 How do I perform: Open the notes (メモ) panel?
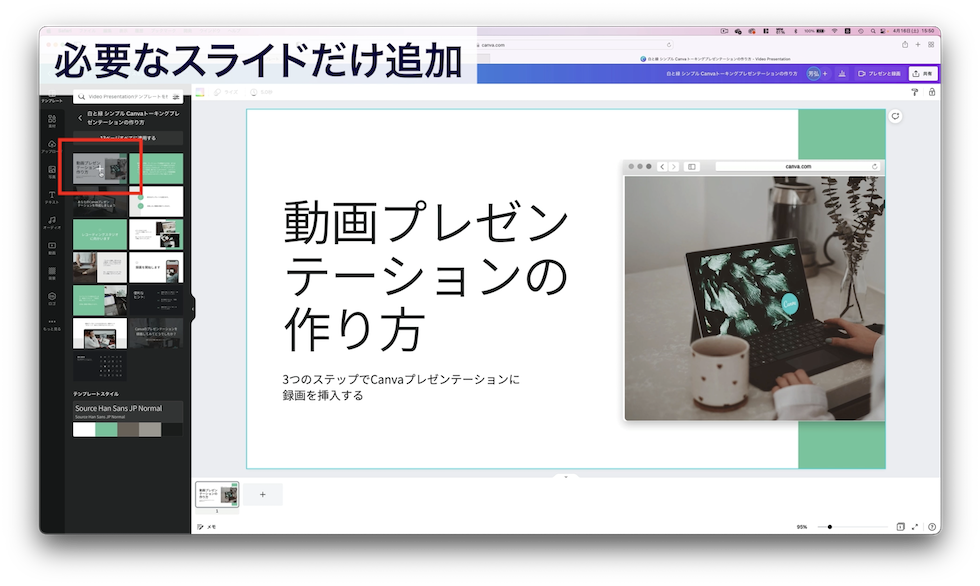207,527
